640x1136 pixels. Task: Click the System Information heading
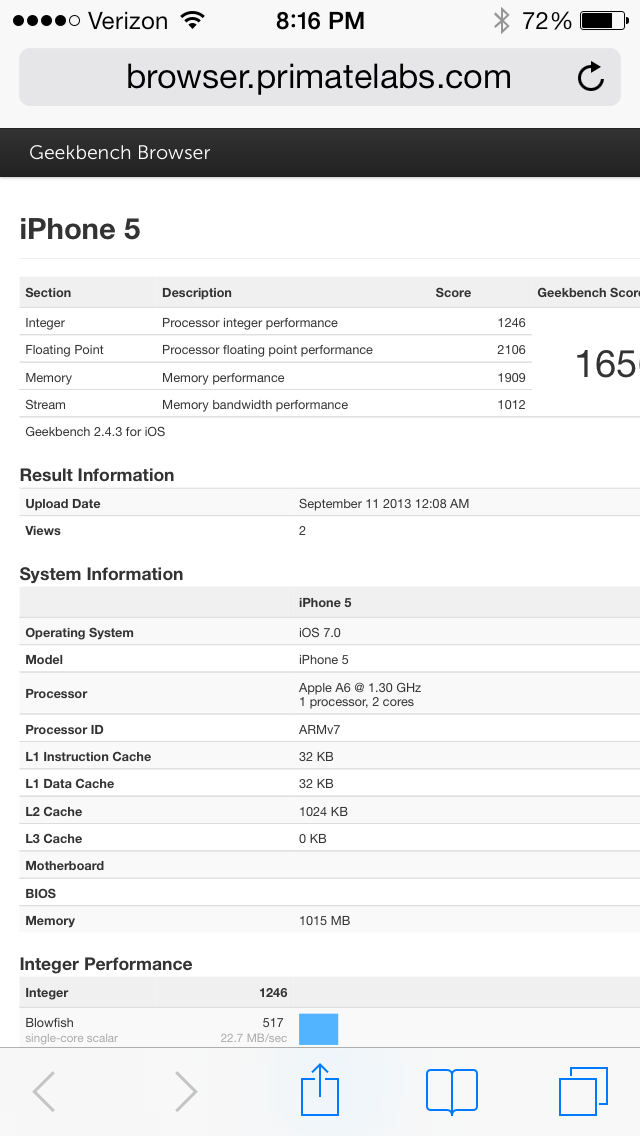pyautogui.click(x=101, y=574)
